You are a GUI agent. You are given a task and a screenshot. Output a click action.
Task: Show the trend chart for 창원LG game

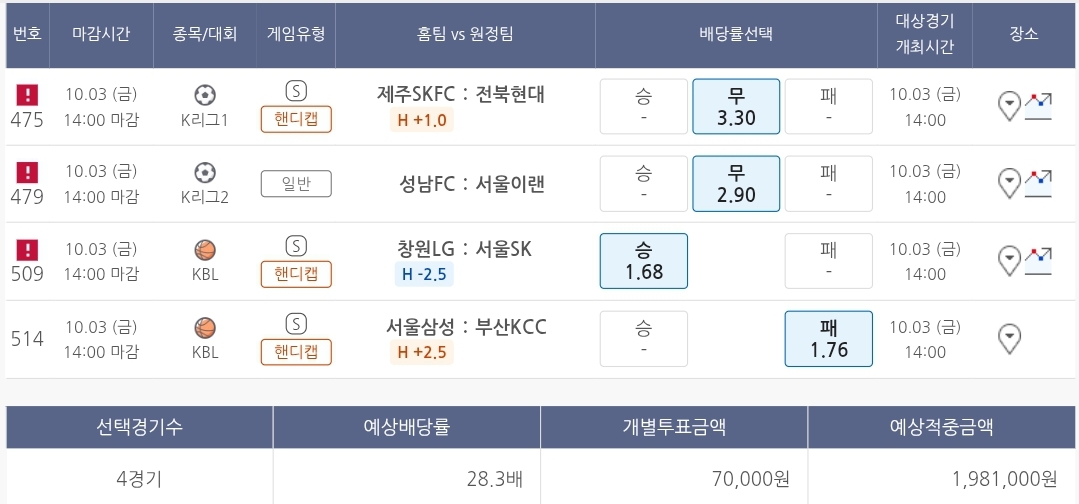click(1040, 260)
